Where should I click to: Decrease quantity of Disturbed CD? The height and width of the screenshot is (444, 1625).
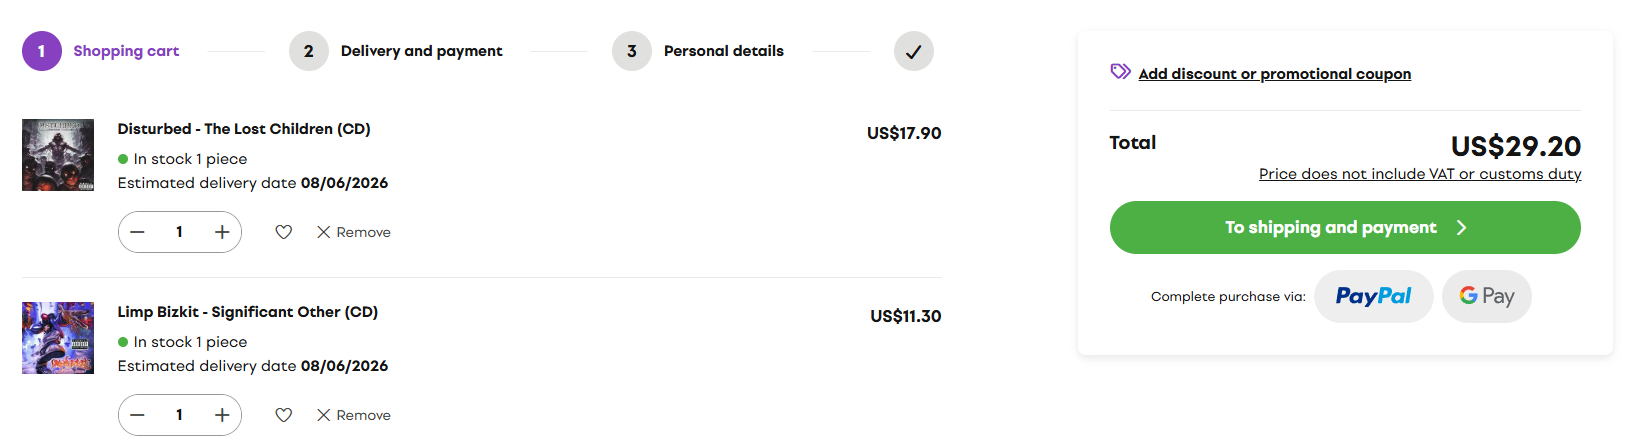138,232
